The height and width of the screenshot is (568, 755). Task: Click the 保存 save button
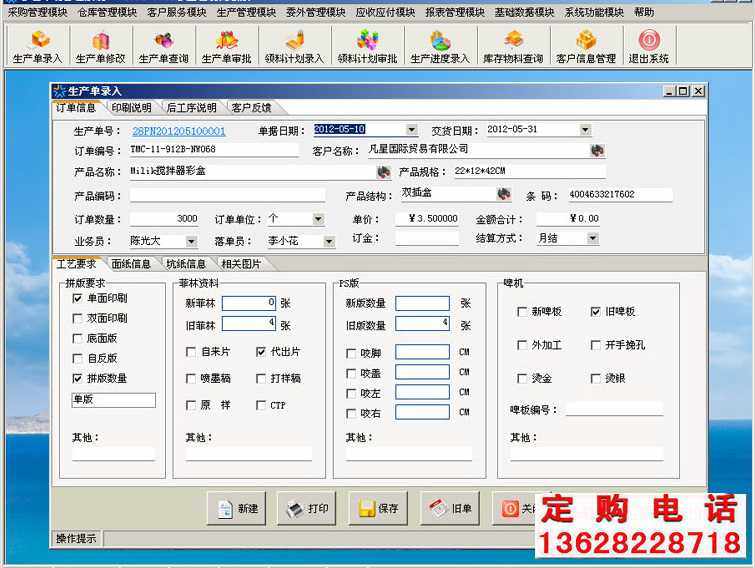(x=378, y=508)
